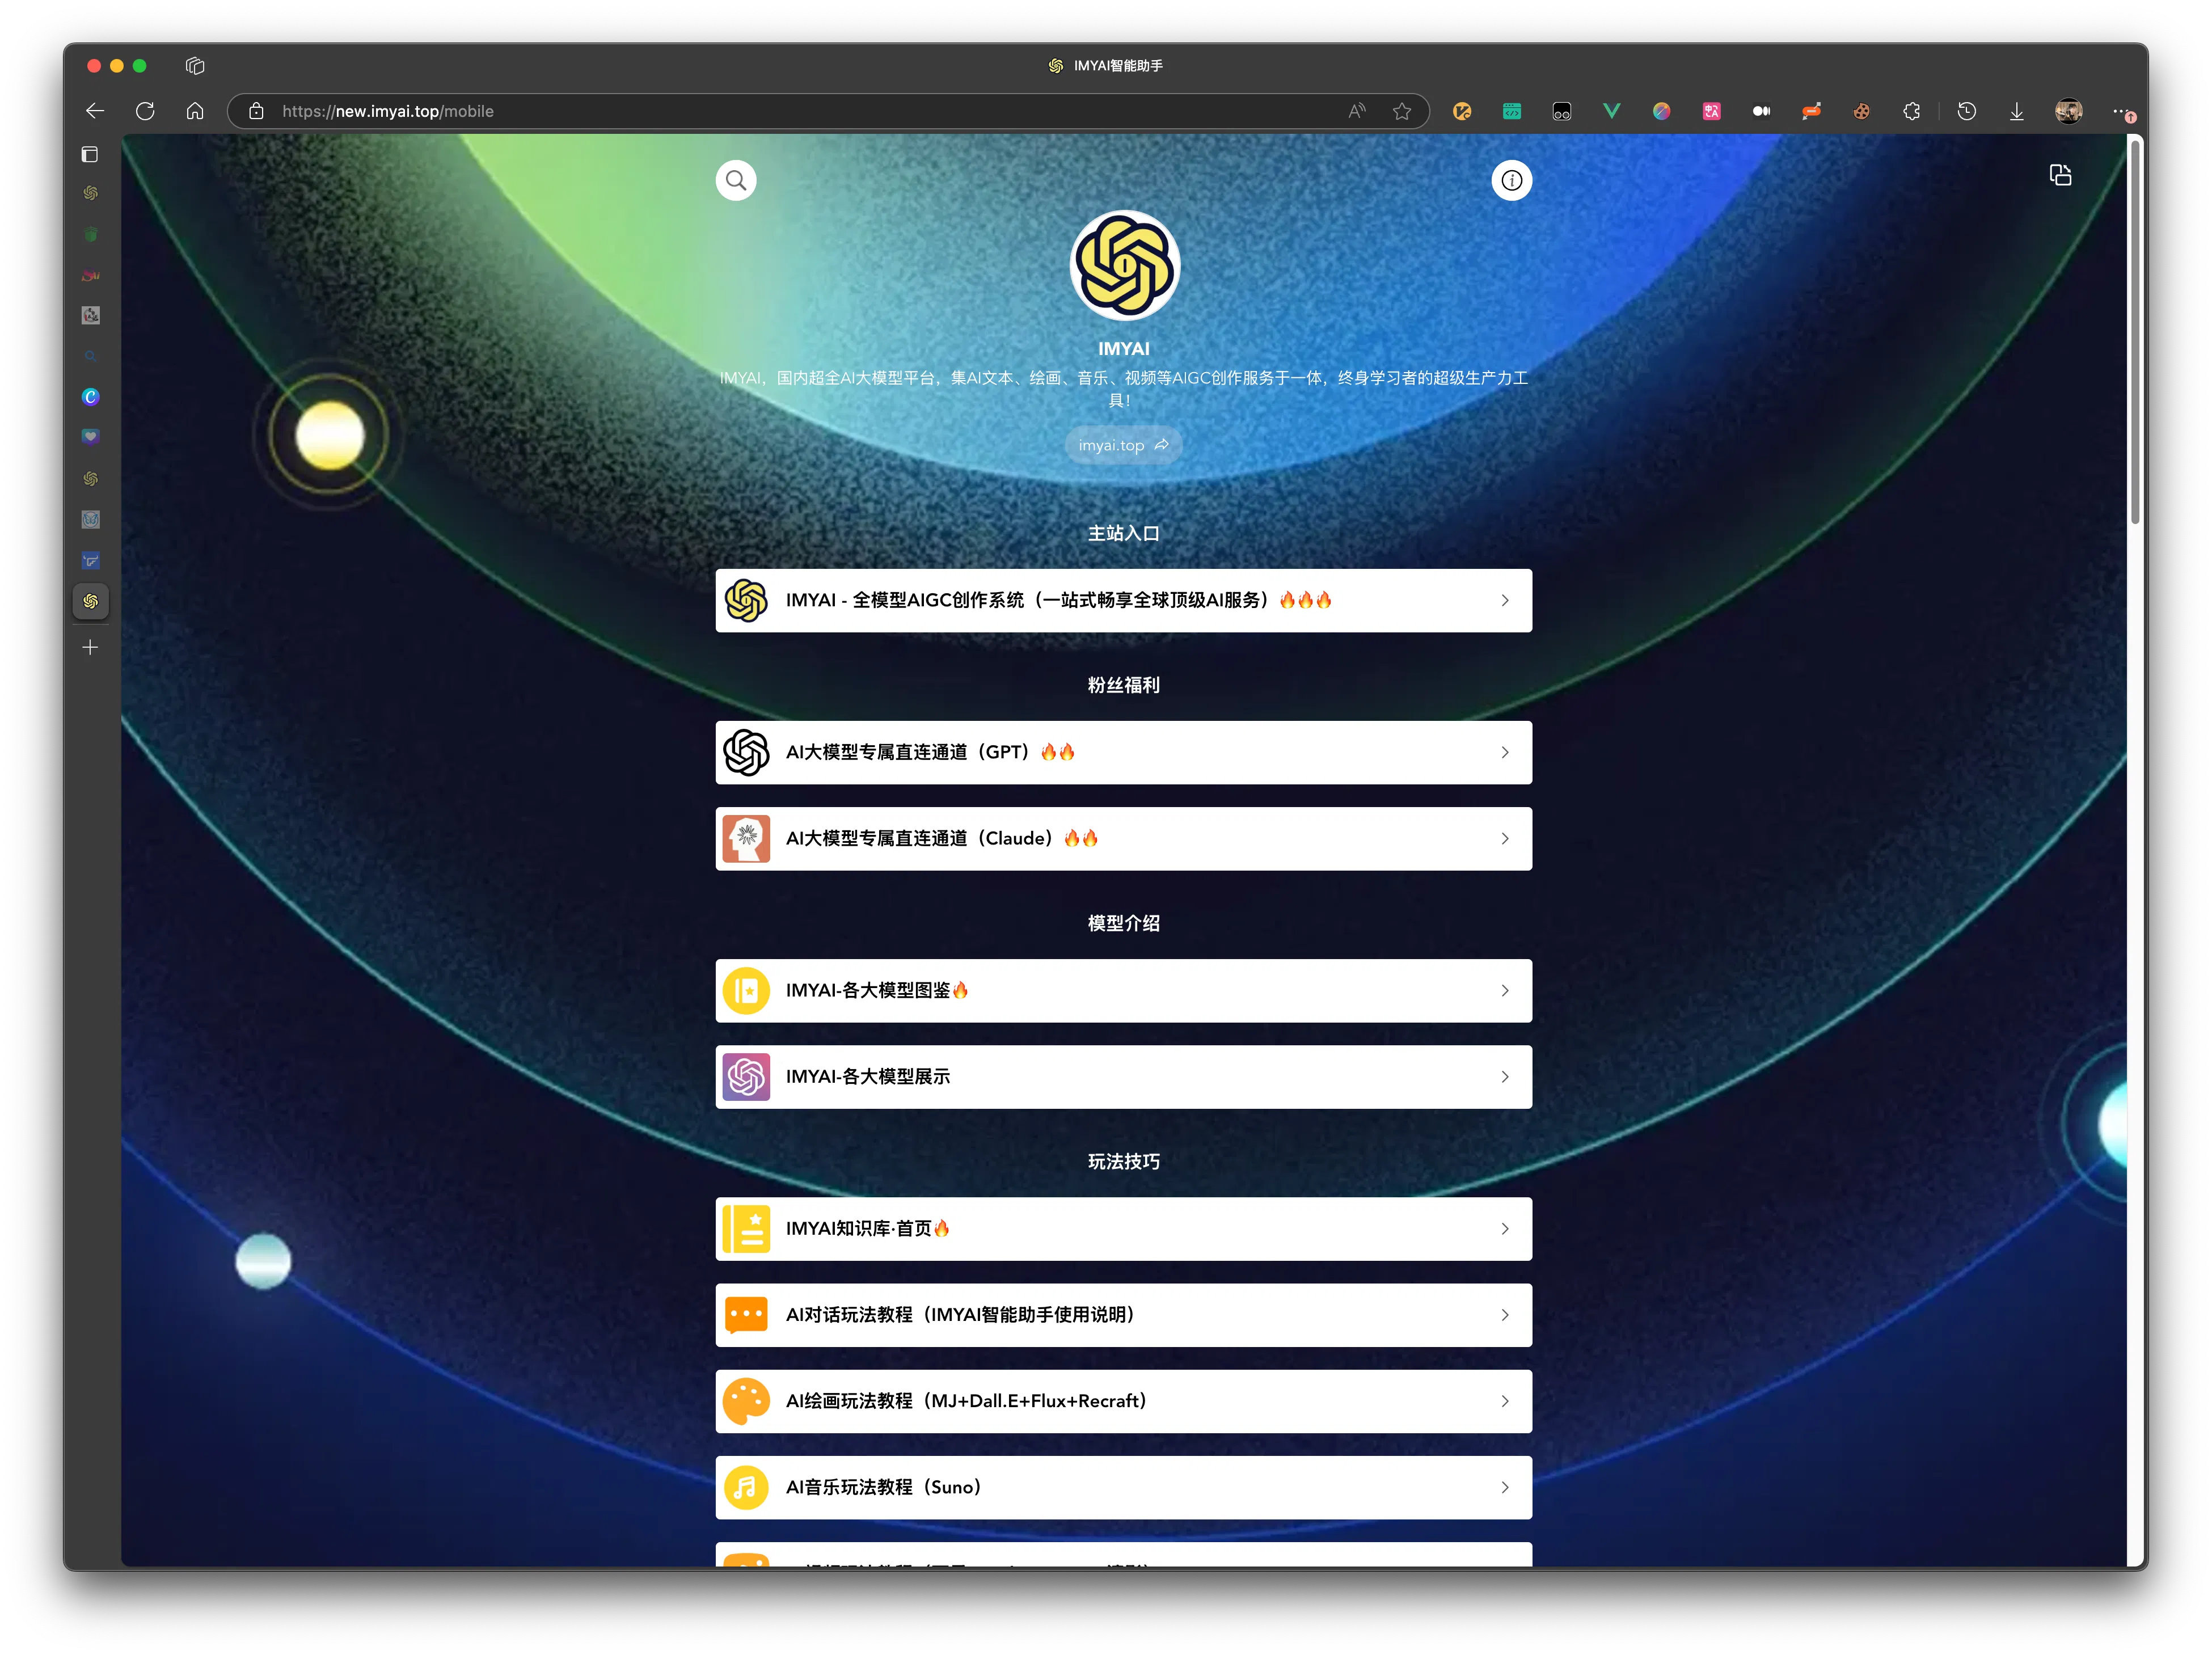Image resolution: width=2212 pixels, height=1655 pixels.
Task: Toggle the vertical tabs pane icon
Action: click(90, 154)
